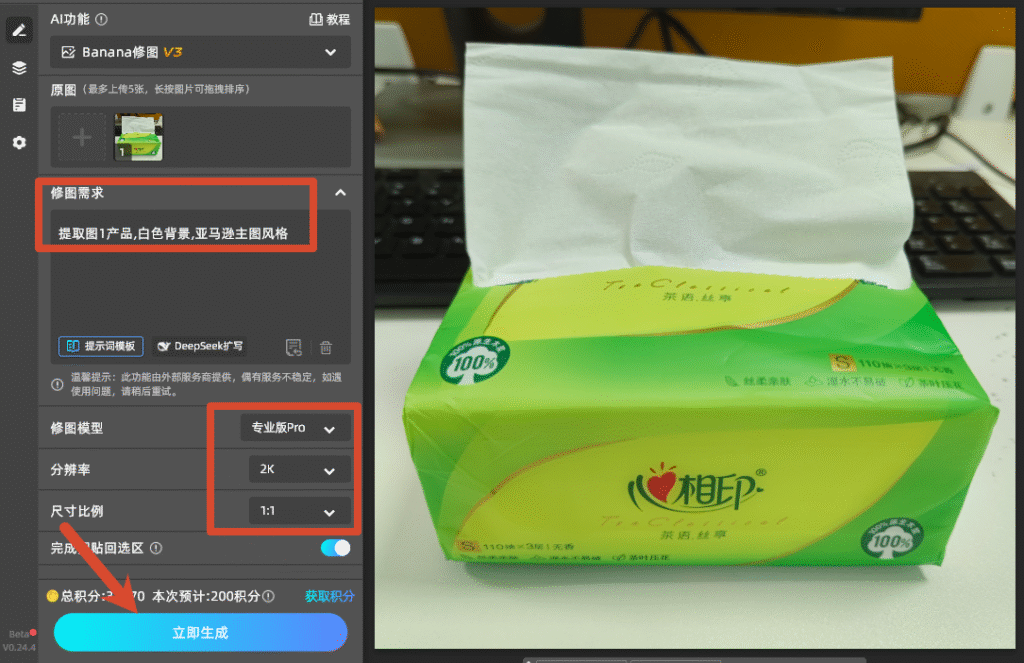Open the 获取积分 link
Image resolution: width=1024 pixels, height=663 pixels.
click(330, 596)
